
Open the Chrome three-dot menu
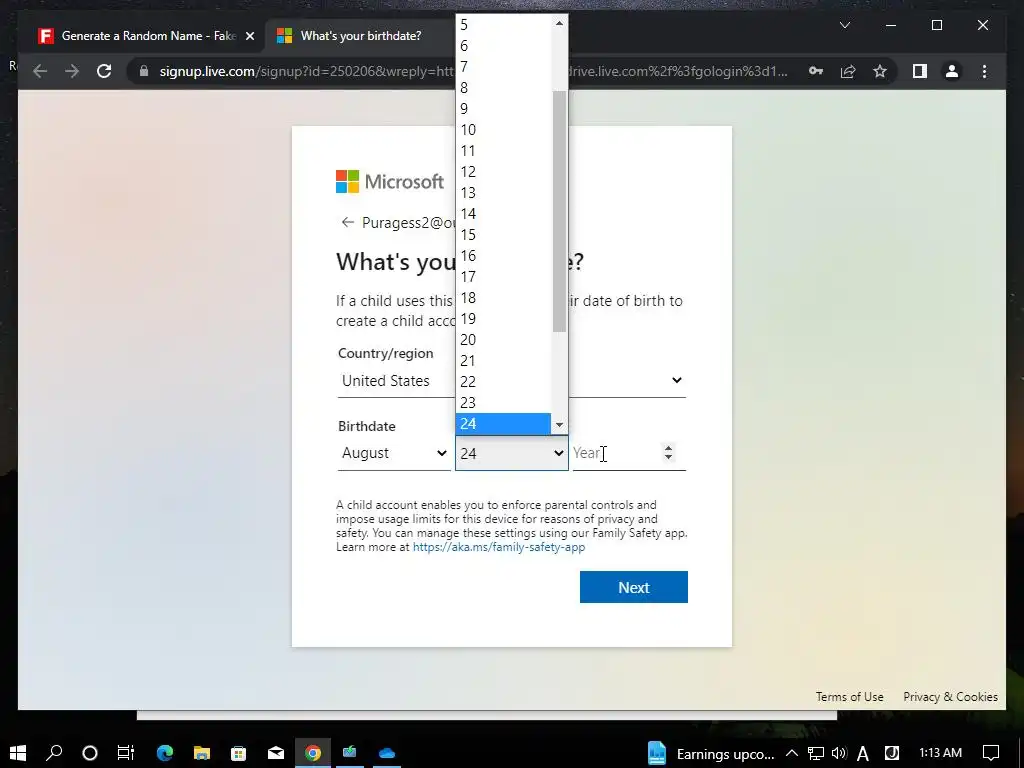pos(984,71)
